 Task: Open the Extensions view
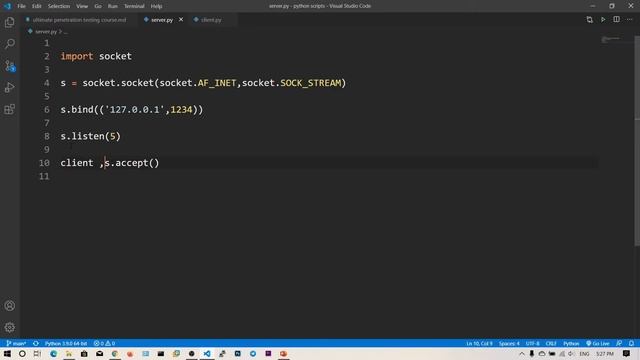pos(10,109)
